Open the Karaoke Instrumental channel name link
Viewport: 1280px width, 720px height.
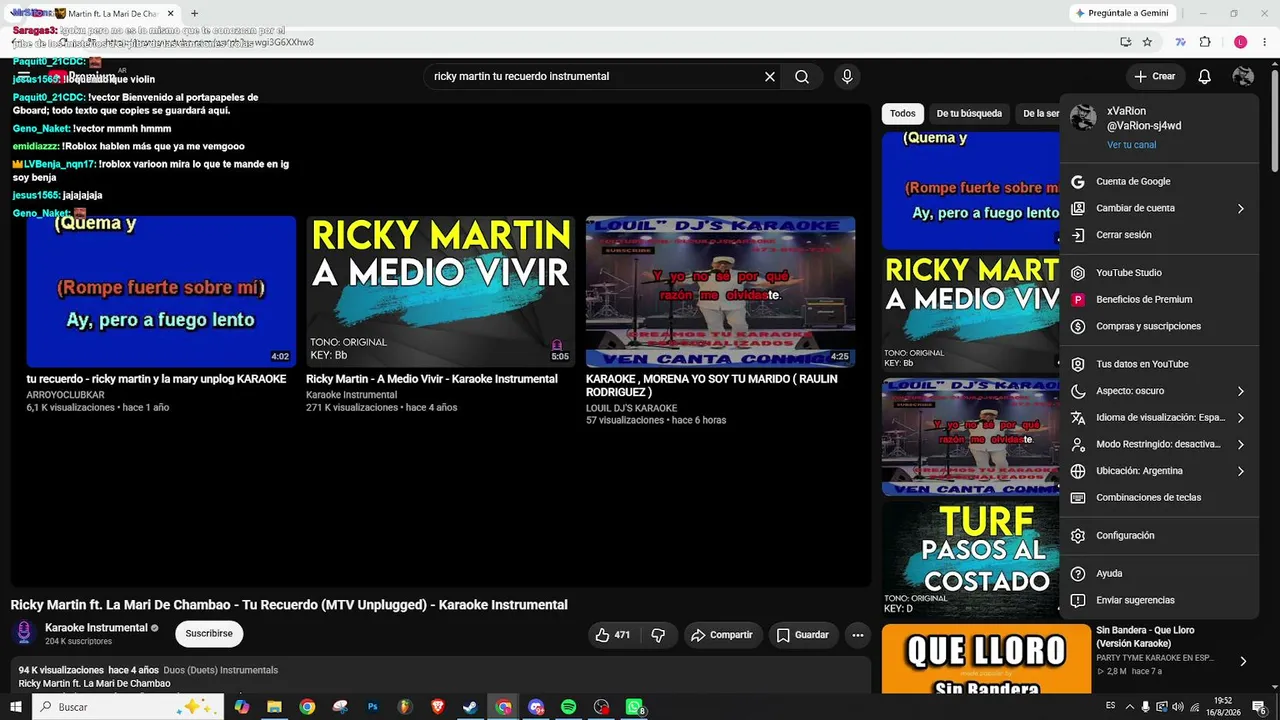(x=96, y=628)
